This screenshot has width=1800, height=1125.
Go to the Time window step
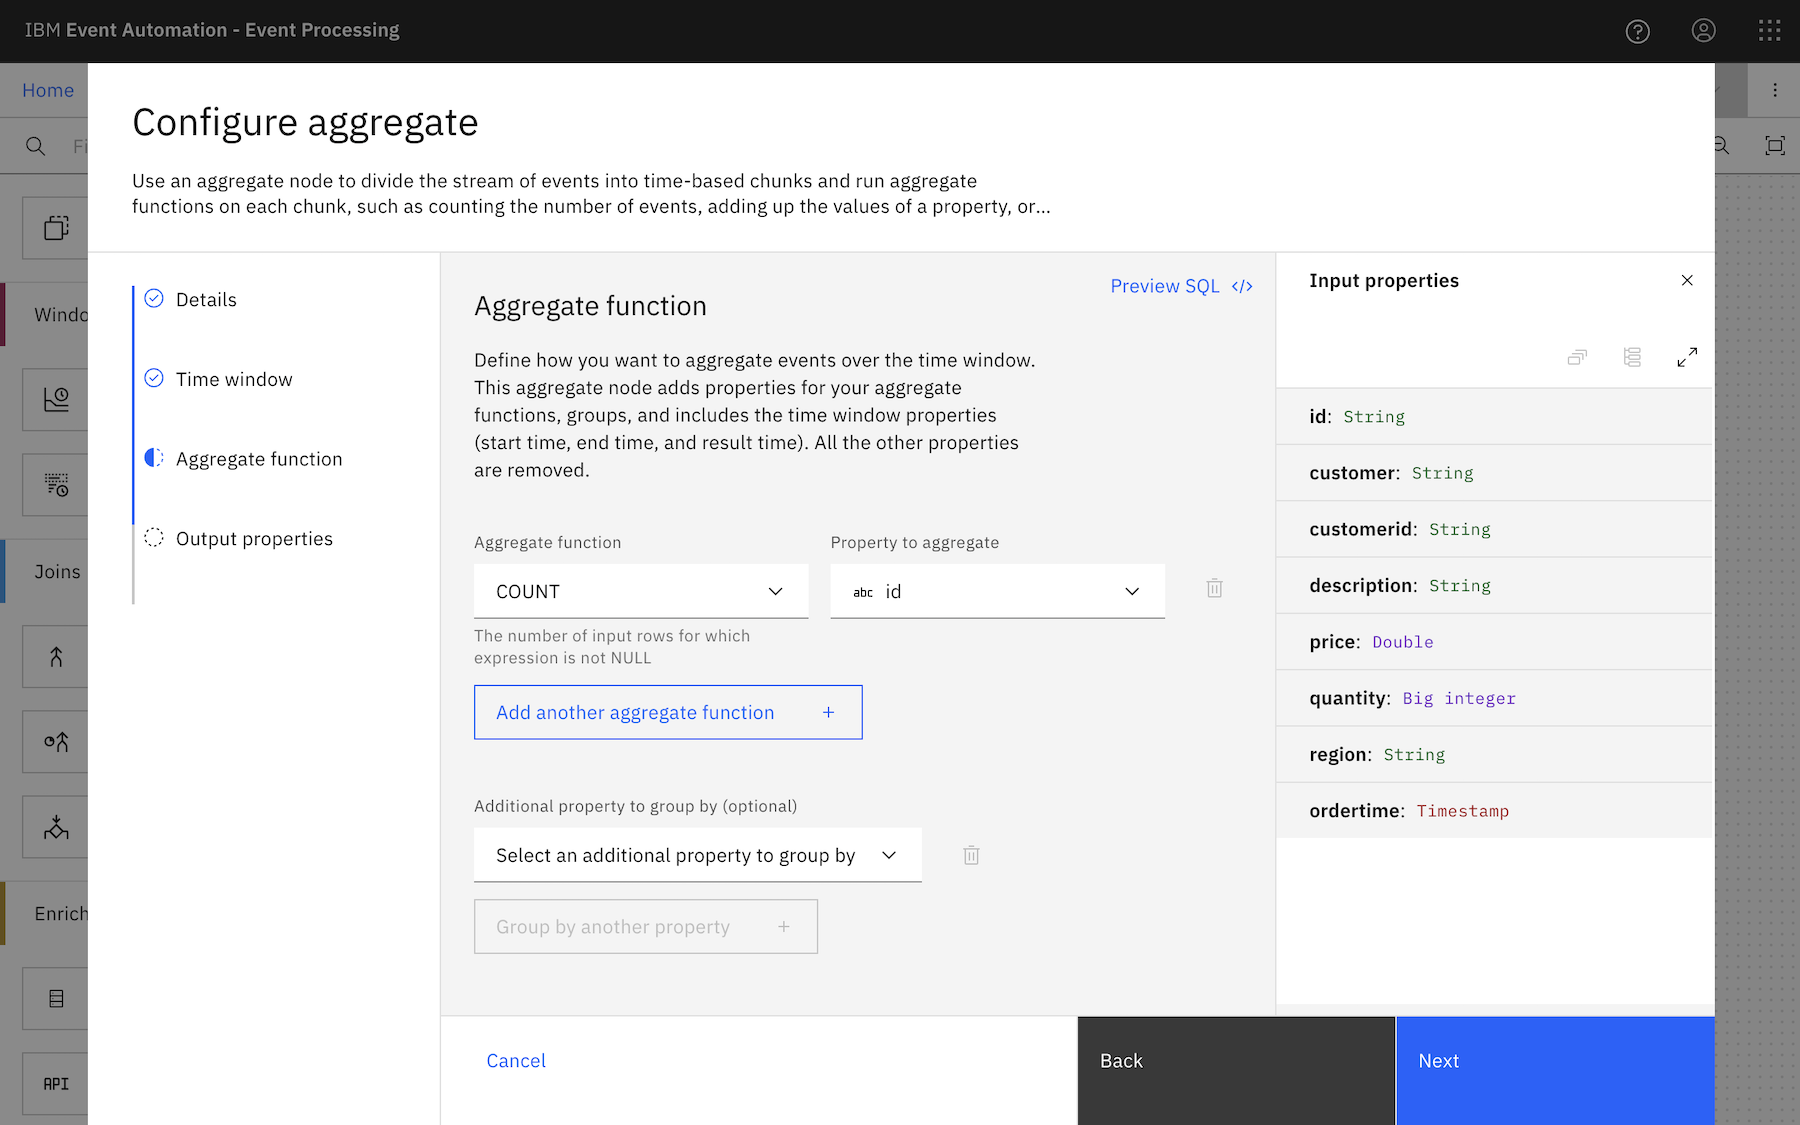(x=234, y=380)
